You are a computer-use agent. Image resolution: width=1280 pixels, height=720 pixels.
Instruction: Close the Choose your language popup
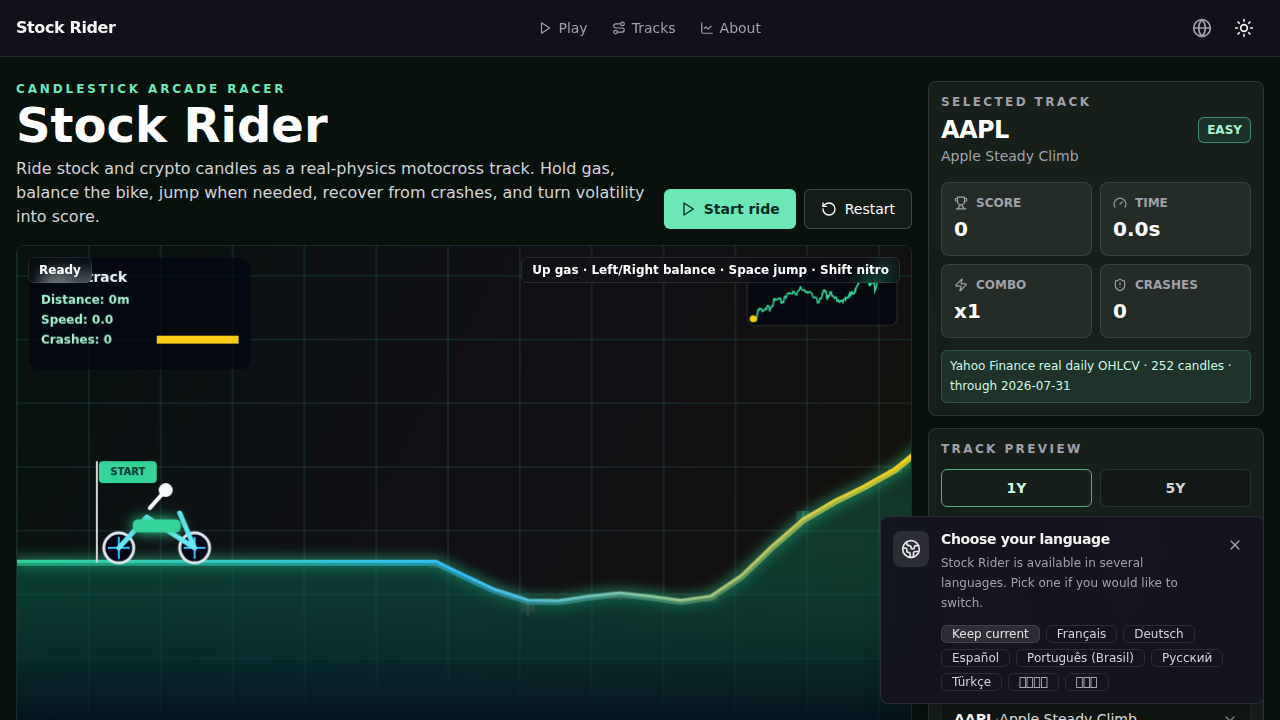(1235, 545)
